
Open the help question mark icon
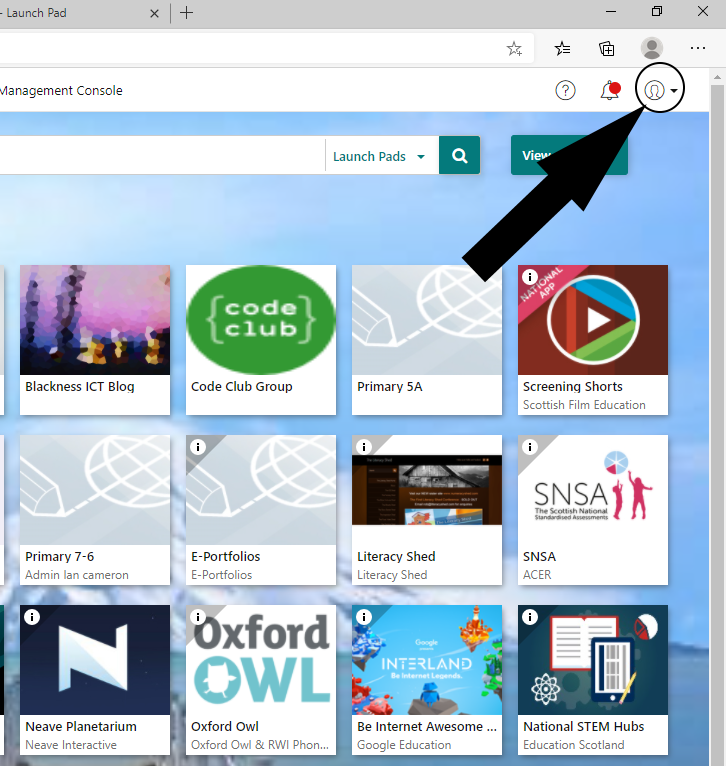pyautogui.click(x=565, y=90)
